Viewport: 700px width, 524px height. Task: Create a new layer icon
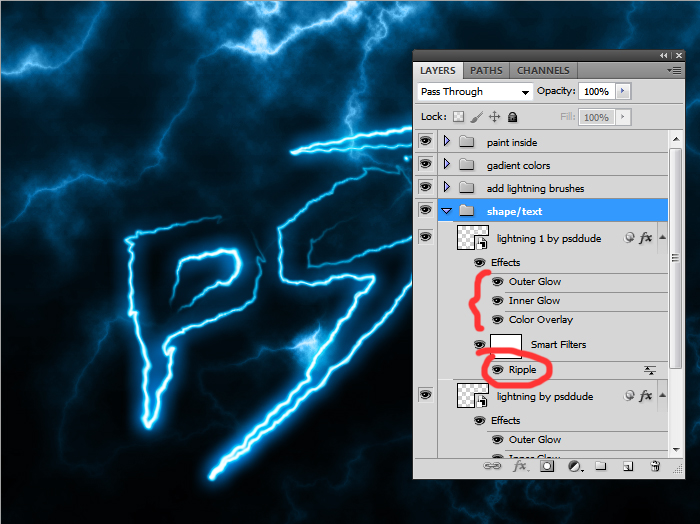628,466
